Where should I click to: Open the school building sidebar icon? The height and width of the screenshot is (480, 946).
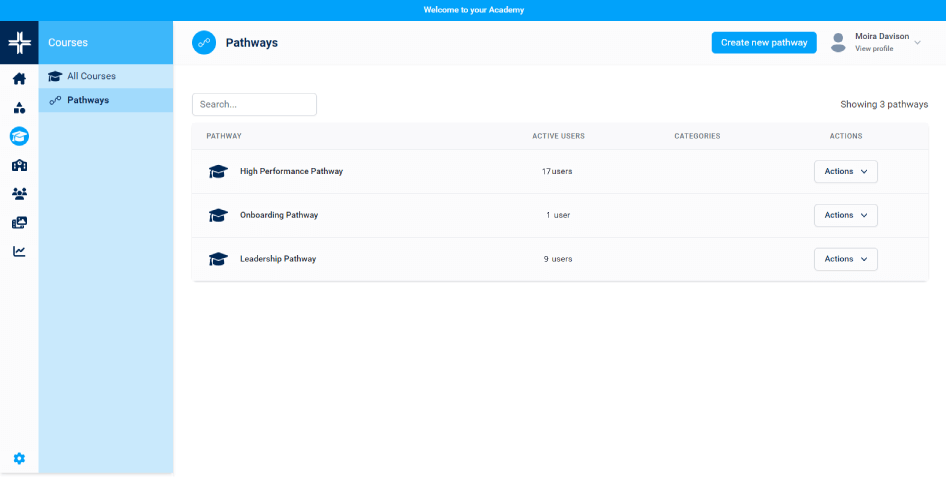[19, 165]
